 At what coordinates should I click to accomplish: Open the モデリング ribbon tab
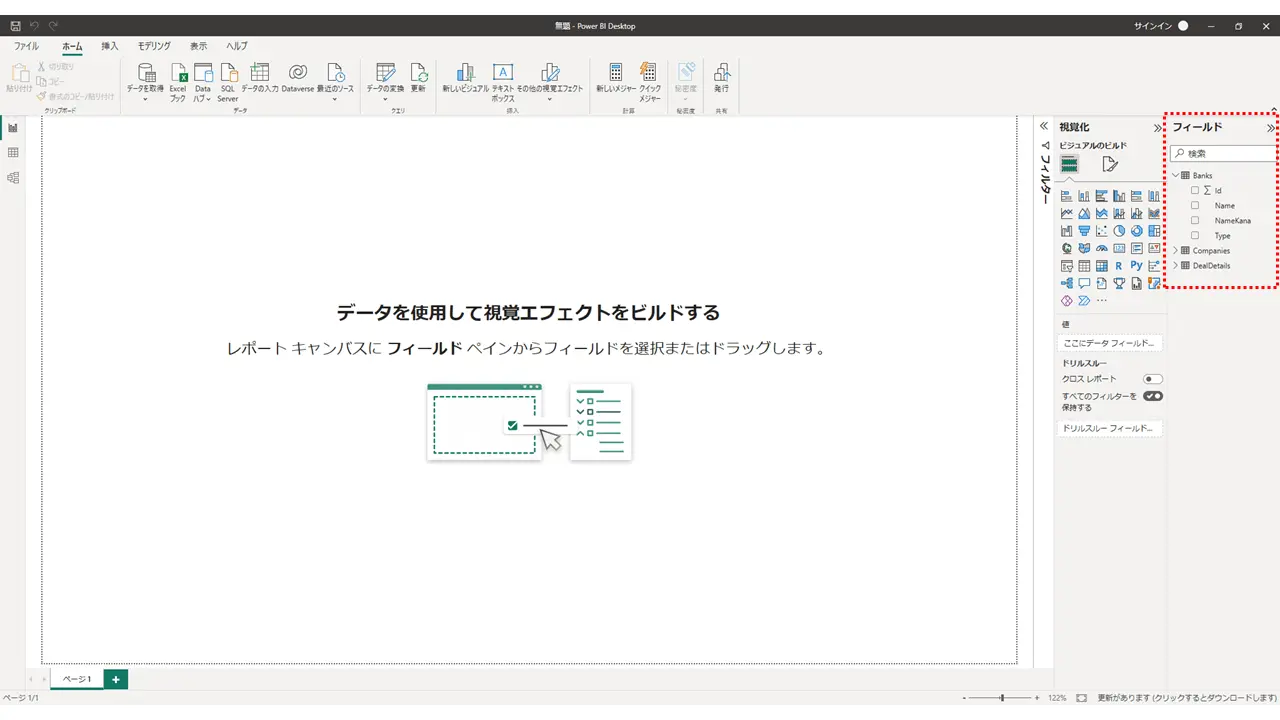(154, 46)
